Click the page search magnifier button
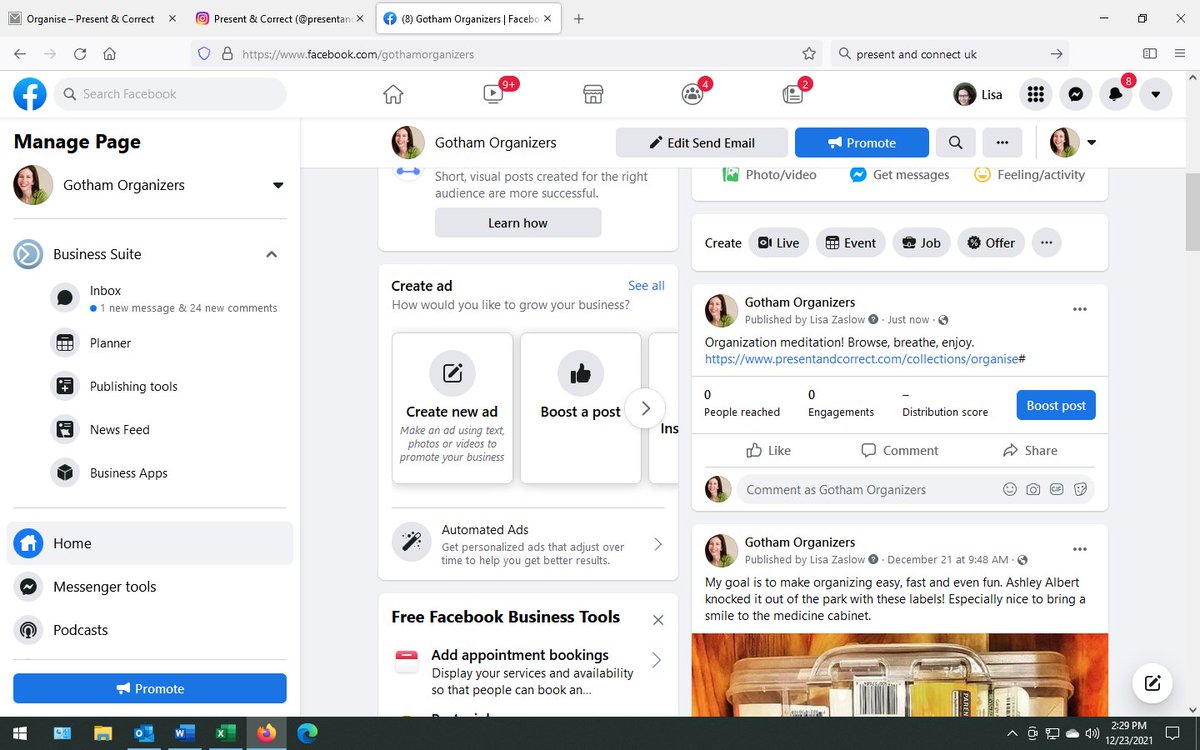The image size is (1200, 750). click(x=955, y=143)
